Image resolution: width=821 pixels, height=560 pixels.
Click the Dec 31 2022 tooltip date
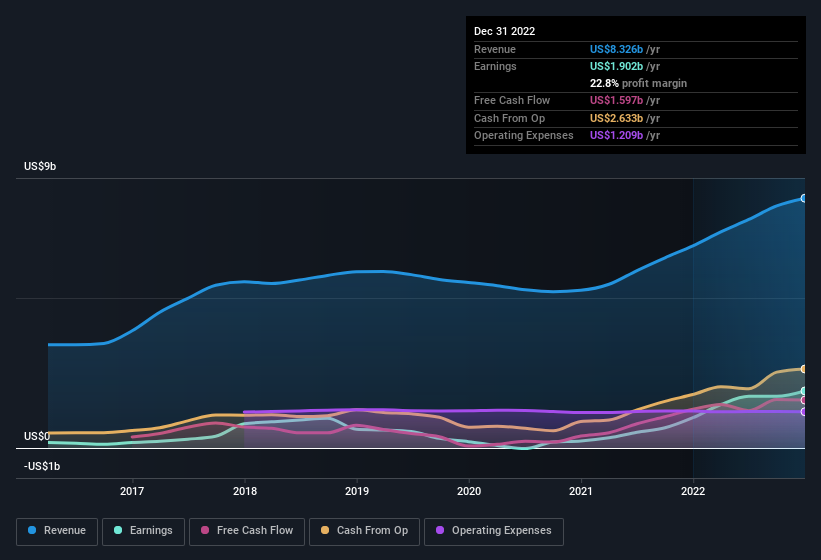(504, 31)
